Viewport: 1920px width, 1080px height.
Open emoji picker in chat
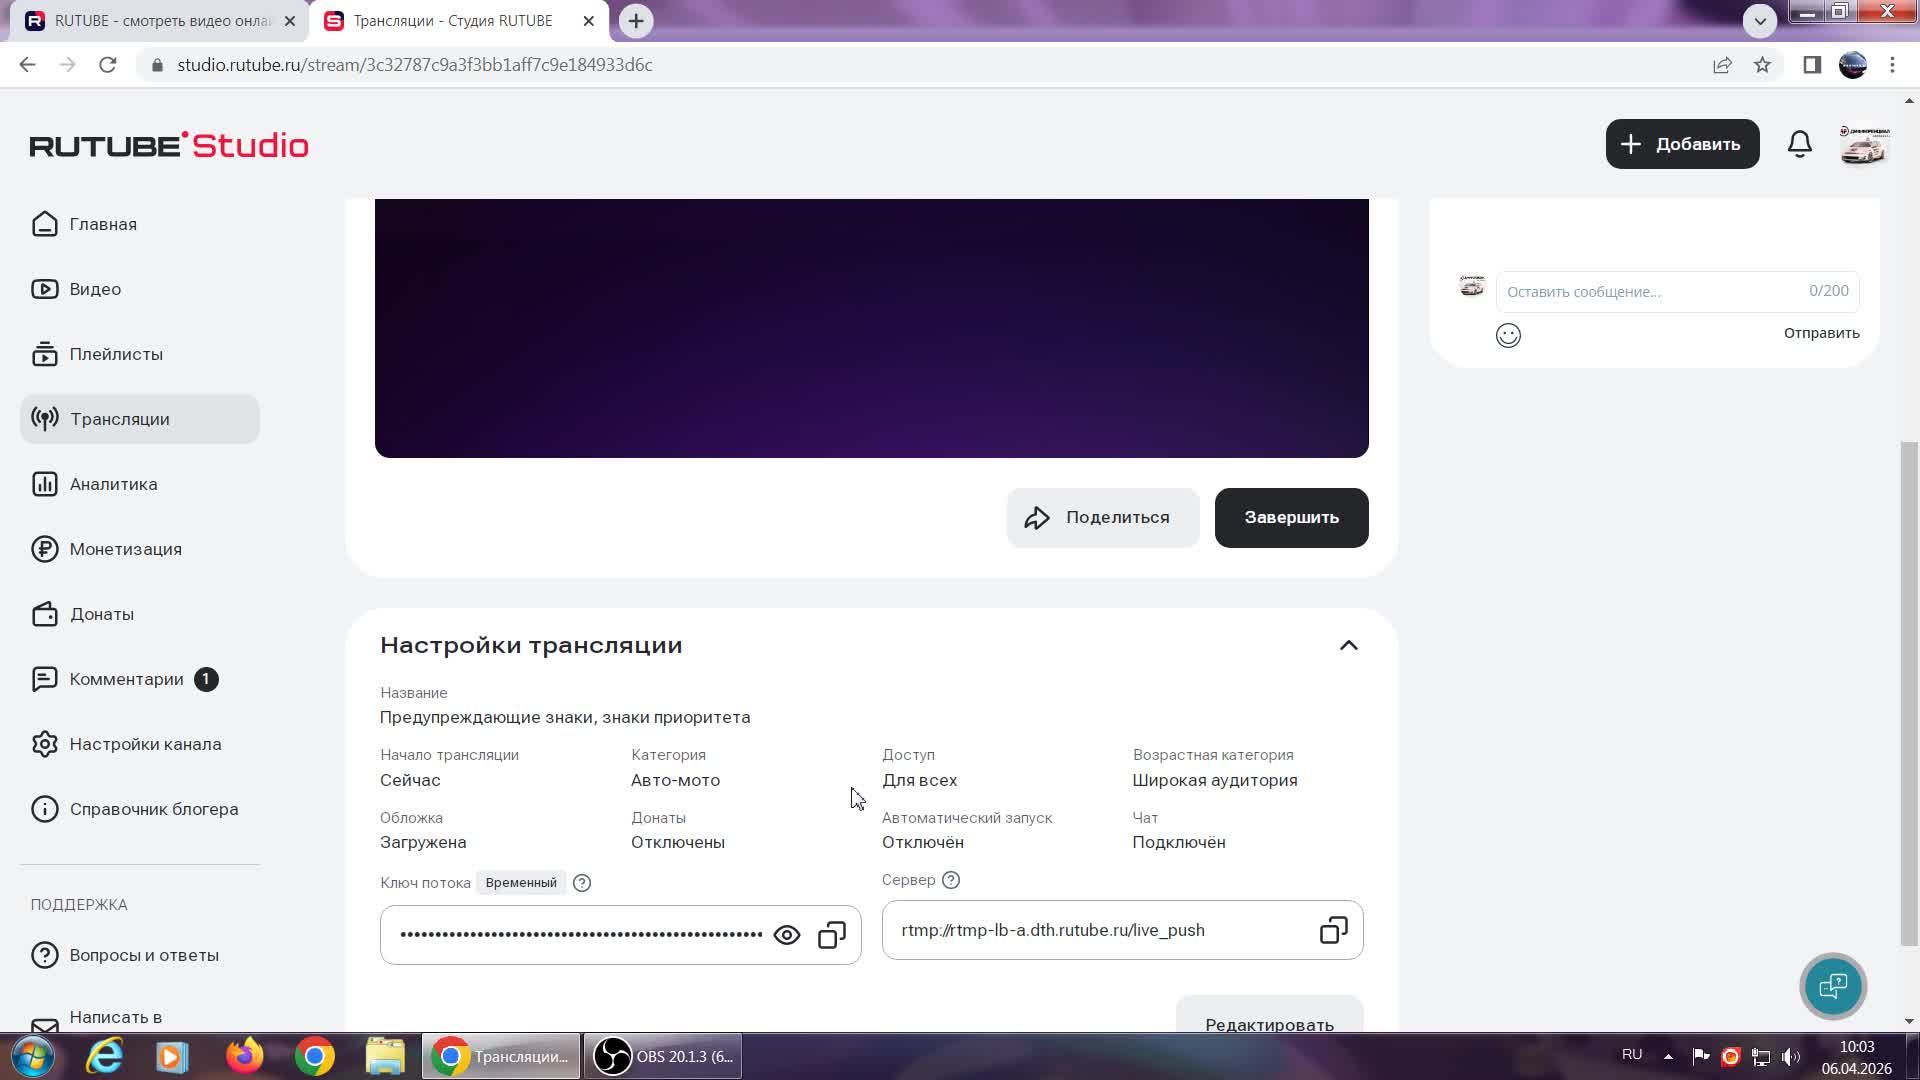pos(1508,335)
